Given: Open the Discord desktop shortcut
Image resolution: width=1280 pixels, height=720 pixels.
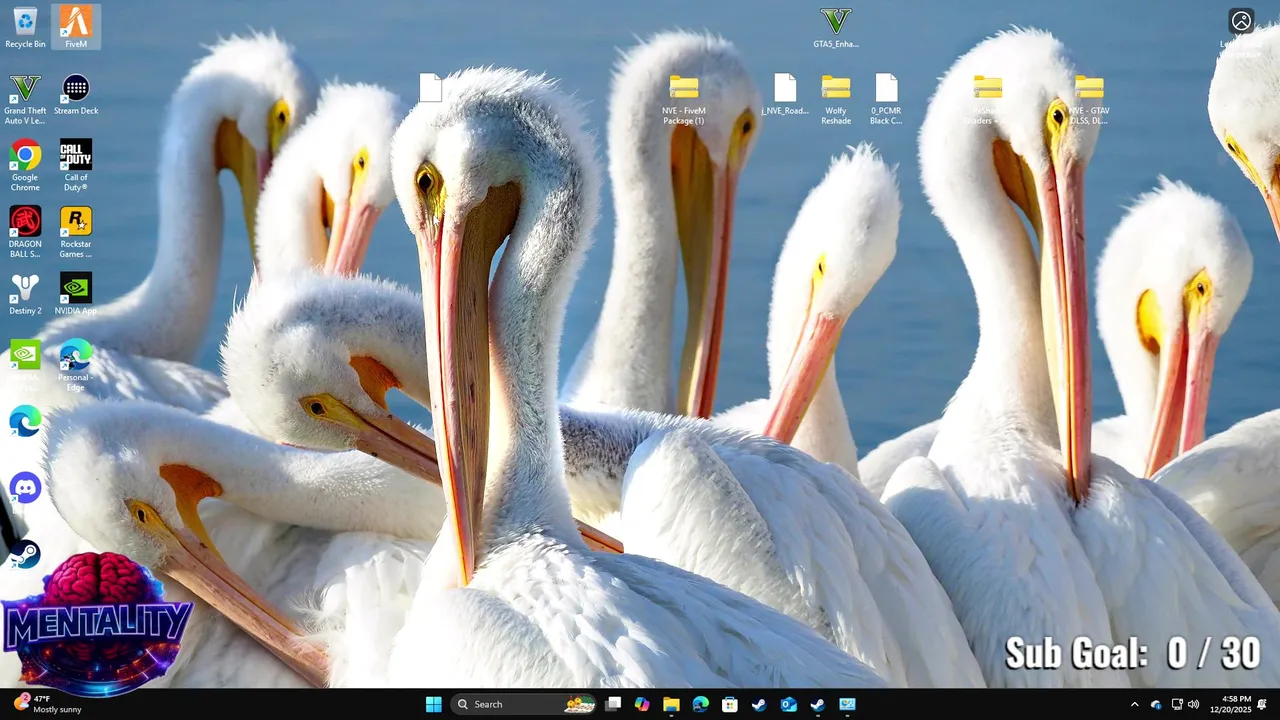Looking at the screenshot, I should (x=25, y=488).
